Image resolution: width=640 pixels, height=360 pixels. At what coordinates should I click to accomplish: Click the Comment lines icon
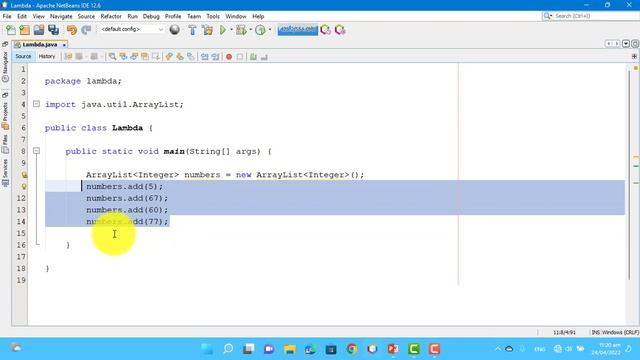(253, 57)
